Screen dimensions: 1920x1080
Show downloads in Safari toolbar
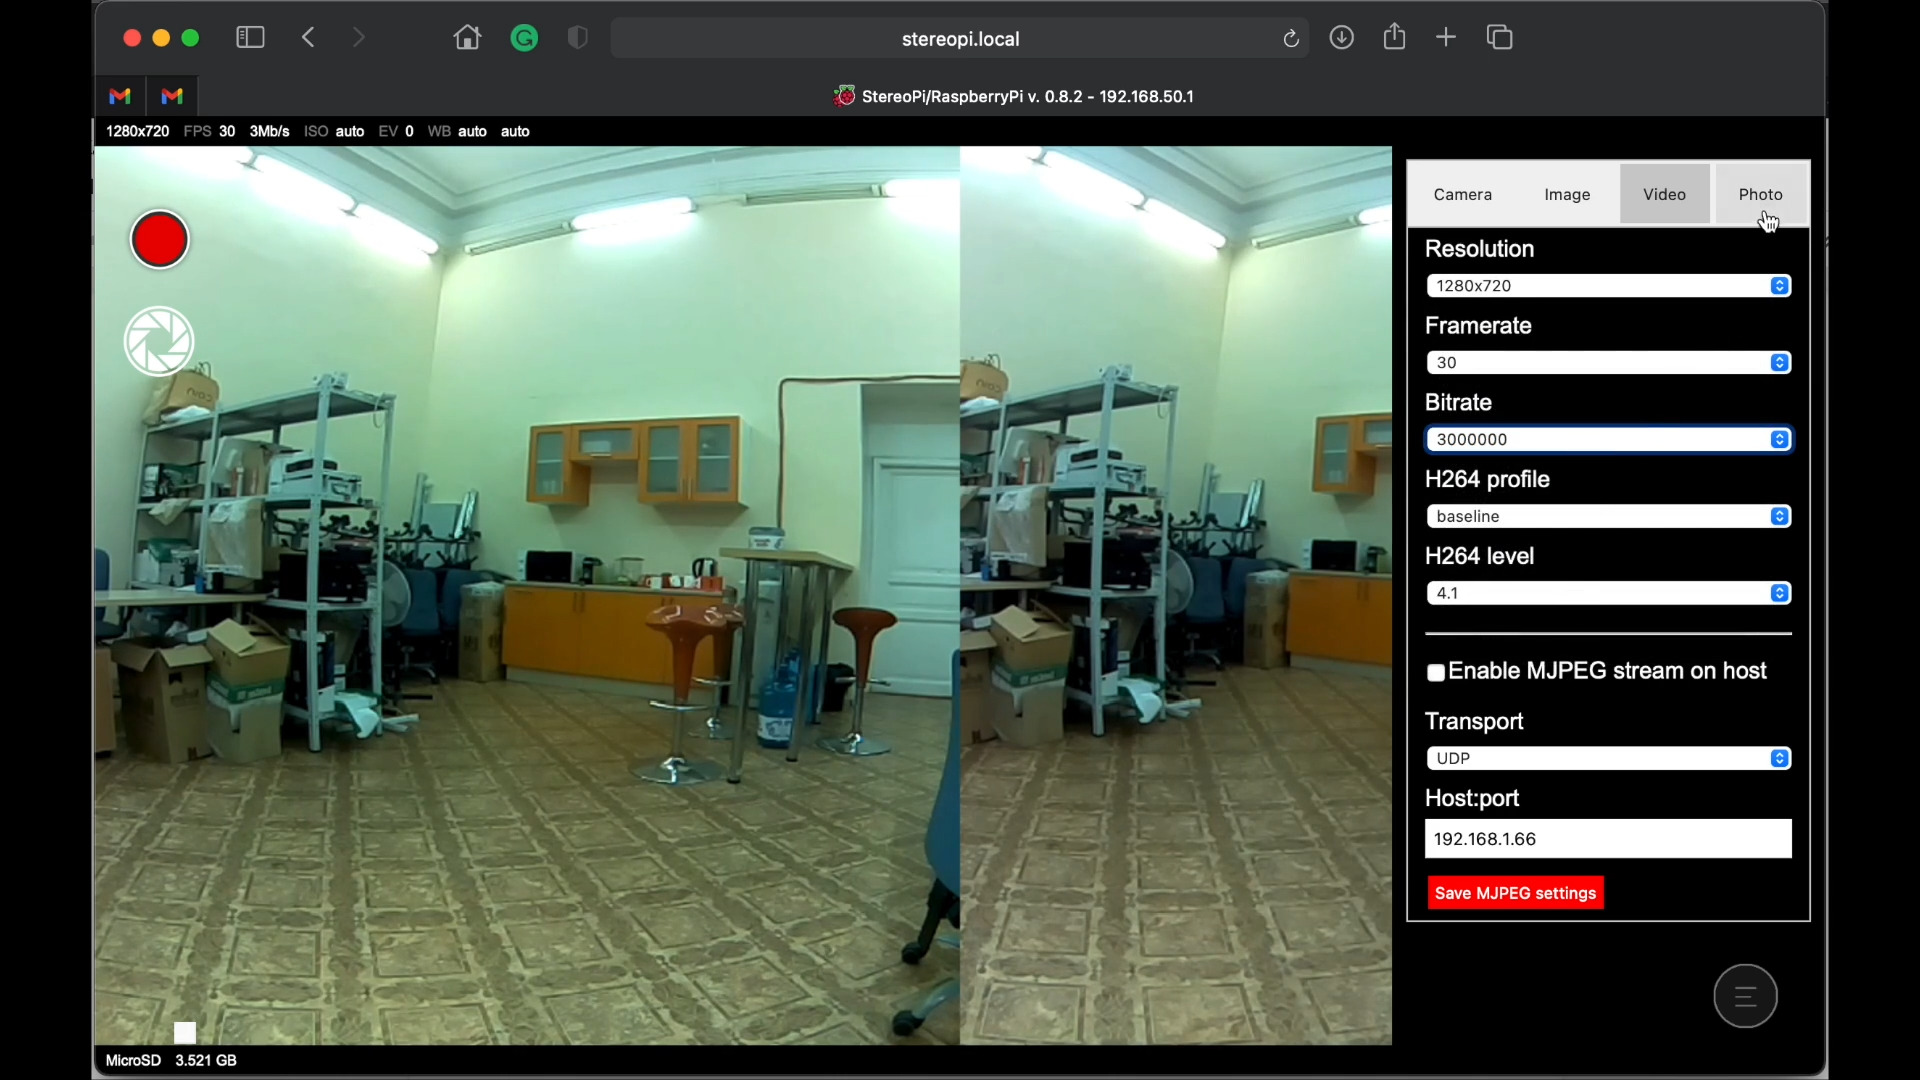[x=1342, y=38]
